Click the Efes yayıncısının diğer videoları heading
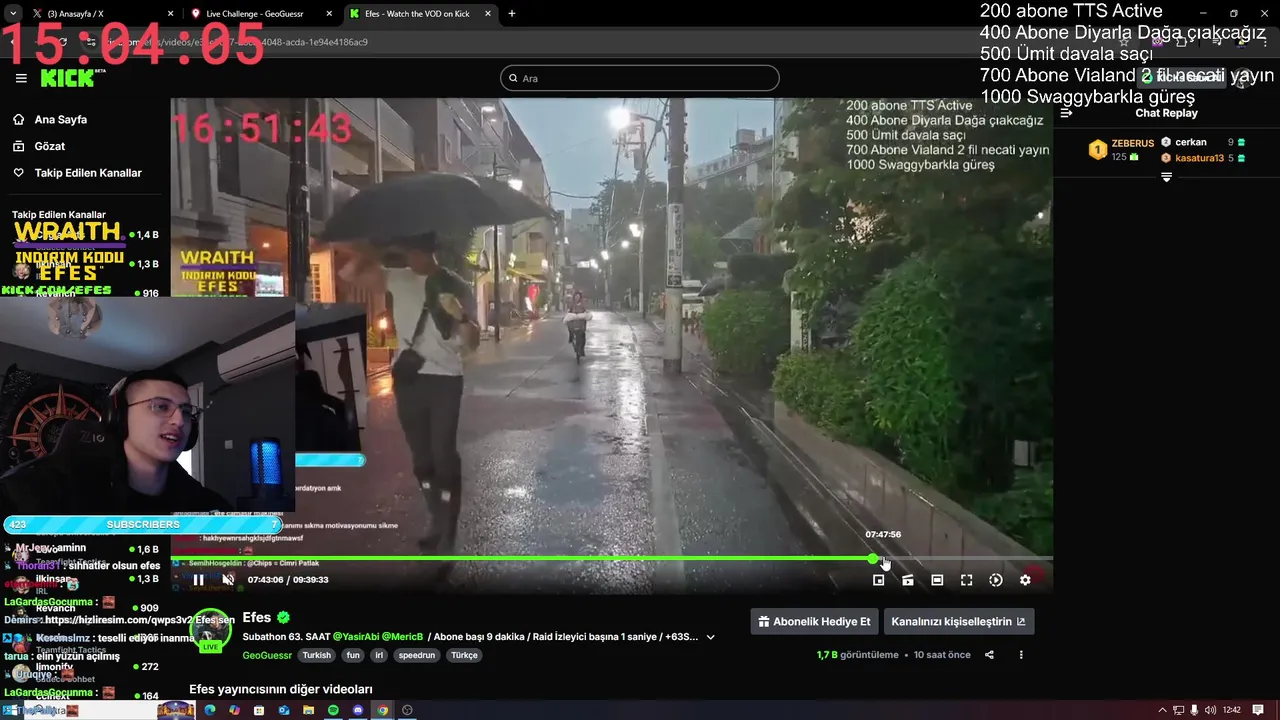Viewport: 1280px width, 720px height. pos(281,689)
